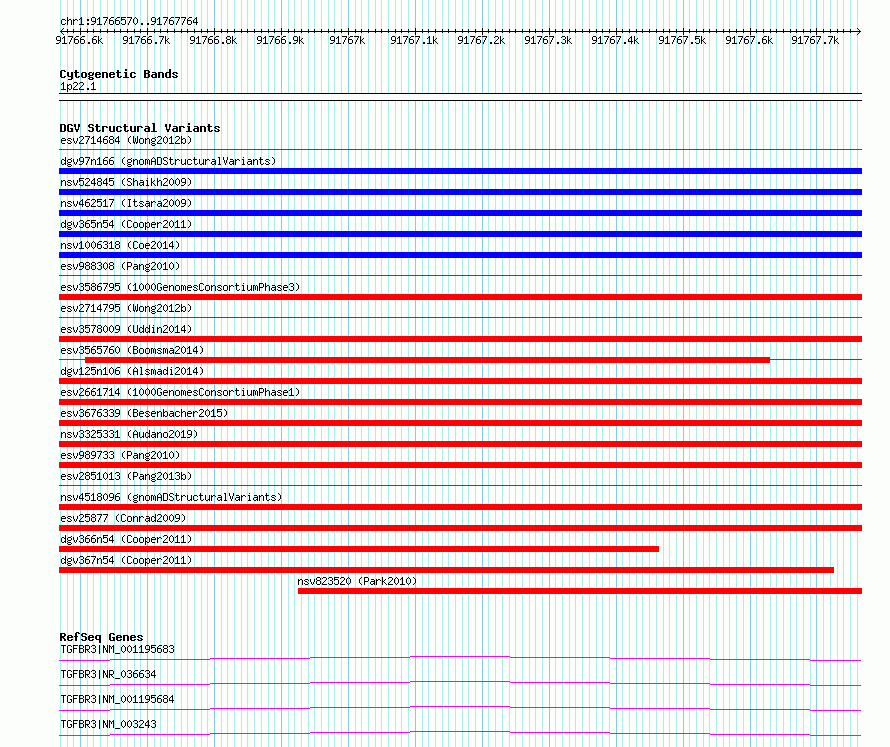890x747 pixels.
Task: Click the blue bar under dgv97n166
Action: tap(460, 171)
